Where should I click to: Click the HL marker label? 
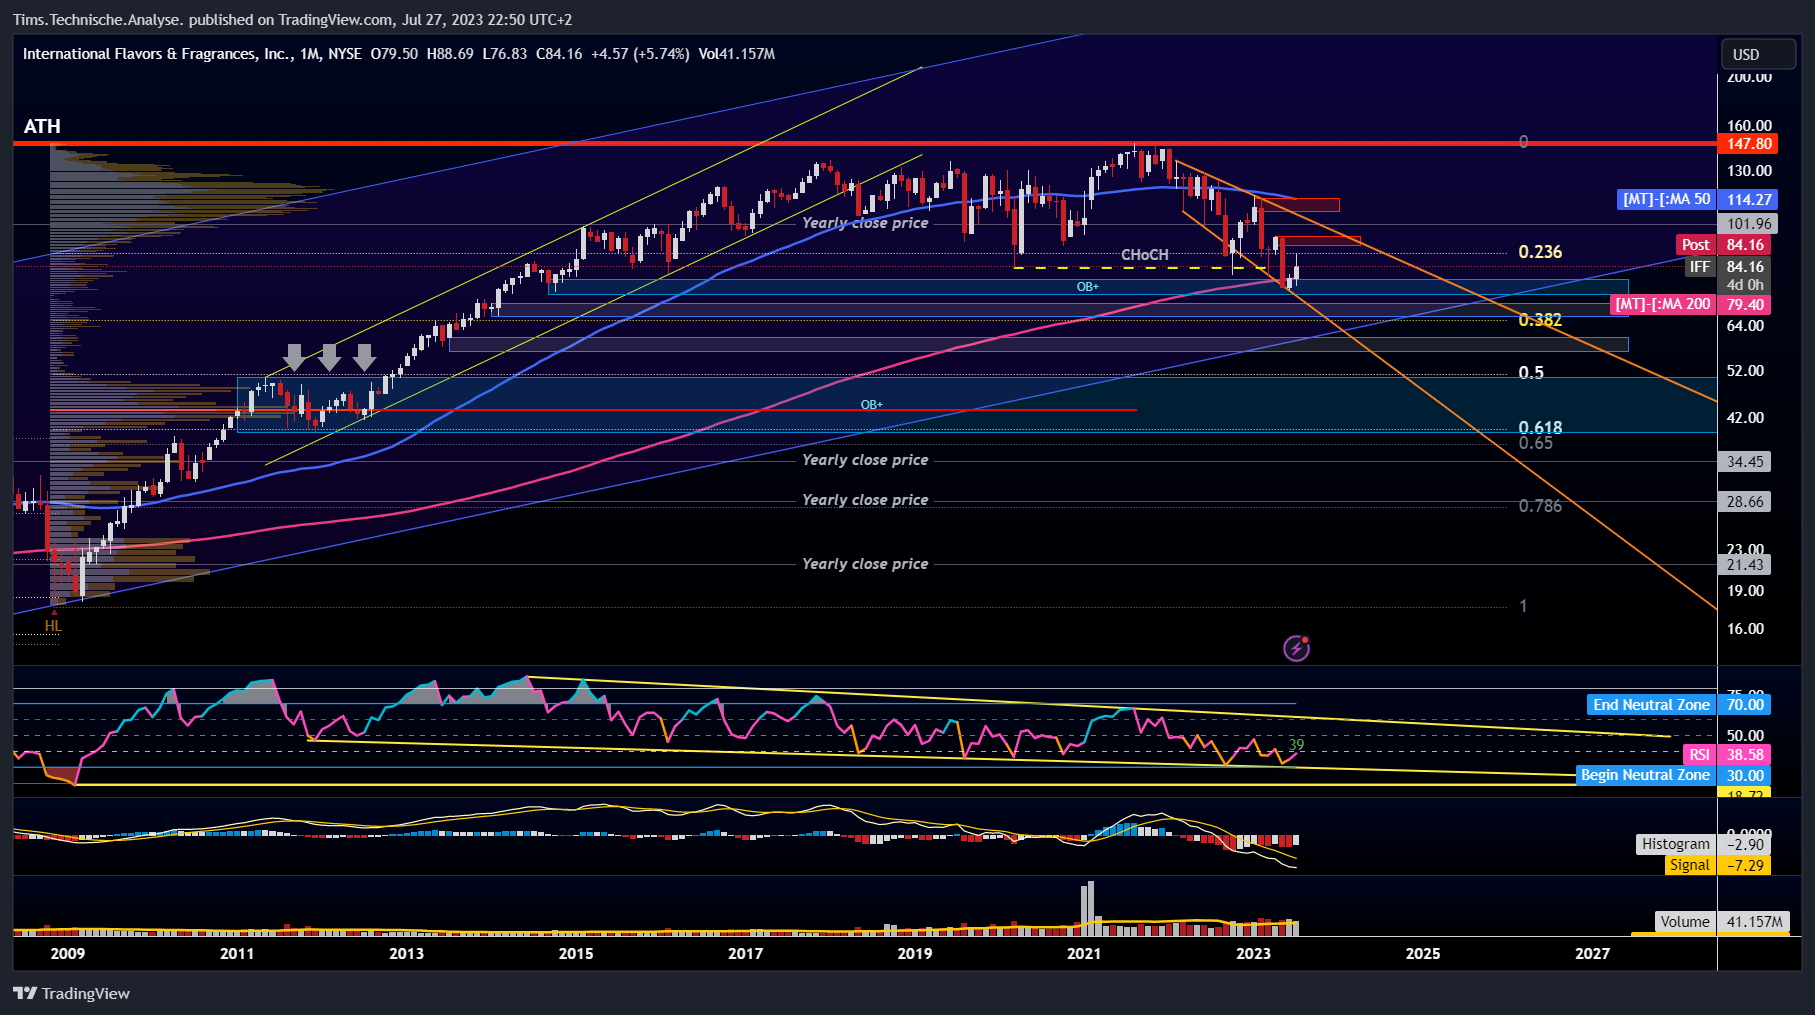tap(53, 626)
